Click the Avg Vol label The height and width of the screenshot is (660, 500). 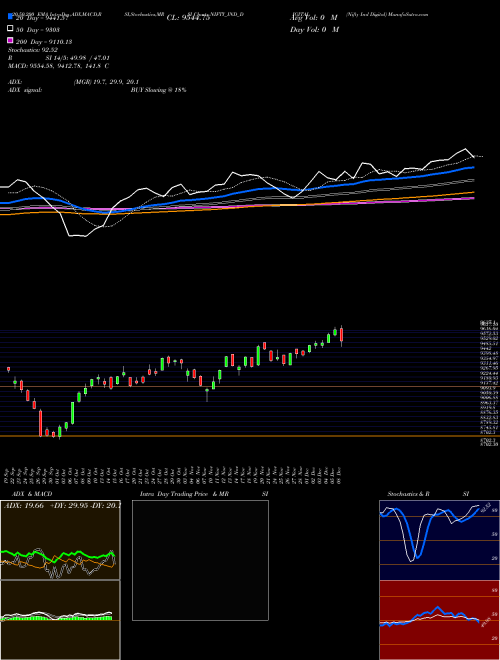pos(314,18)
